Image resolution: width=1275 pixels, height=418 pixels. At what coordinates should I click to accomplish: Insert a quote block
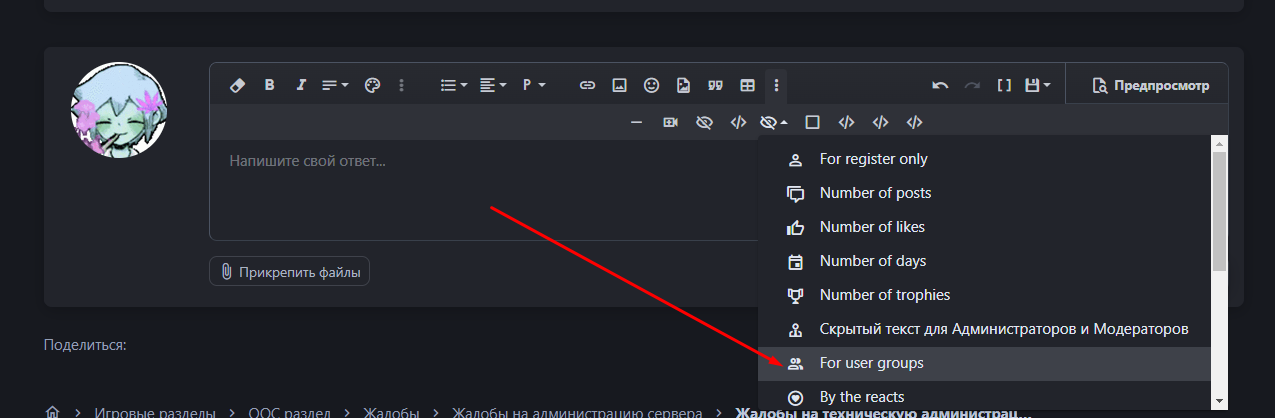pos(715,85)
